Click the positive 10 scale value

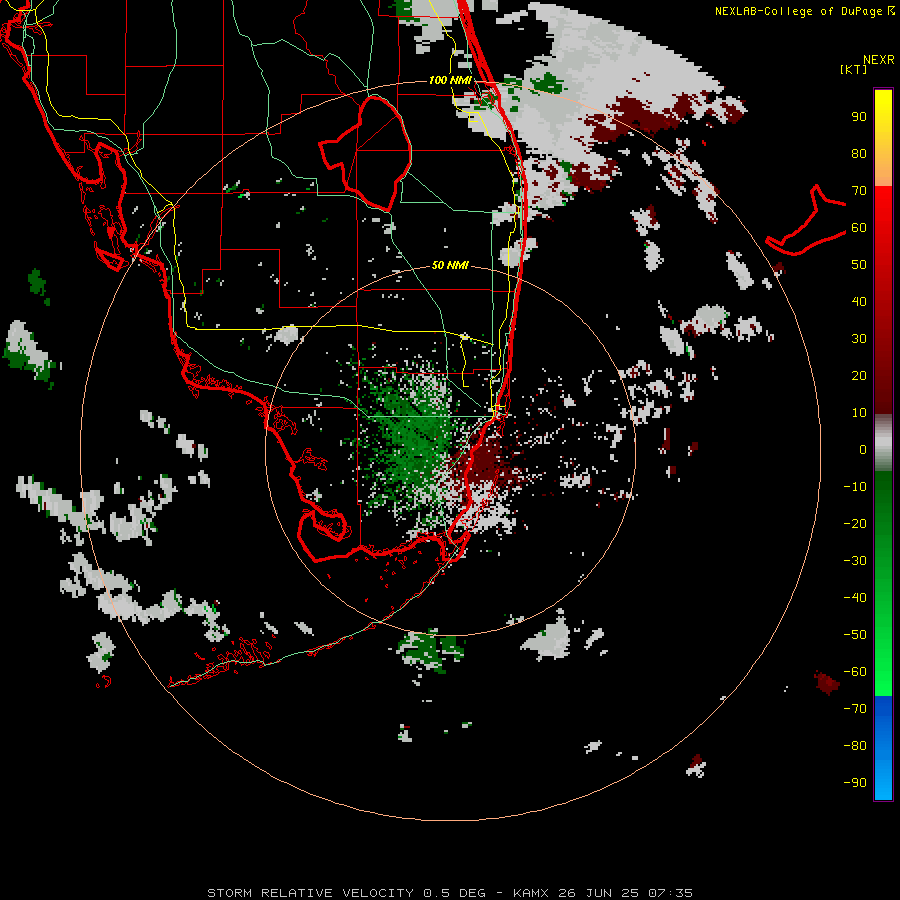(859, 413)
